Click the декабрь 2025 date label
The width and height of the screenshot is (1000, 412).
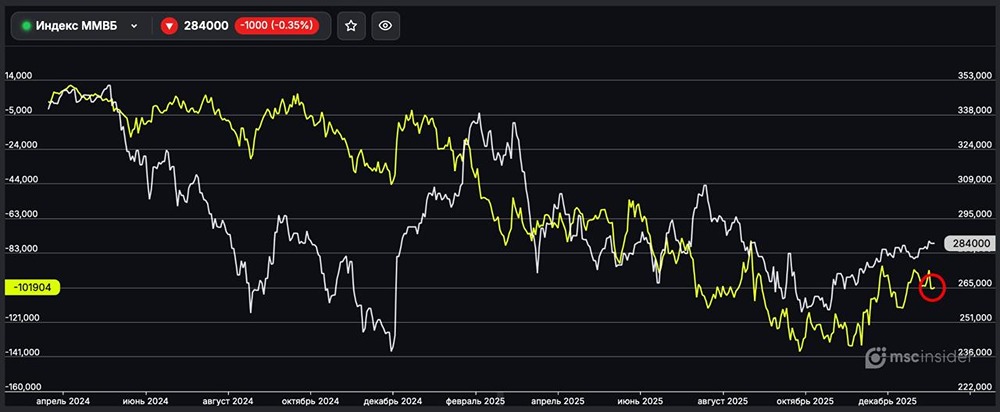tap(887, 401)
